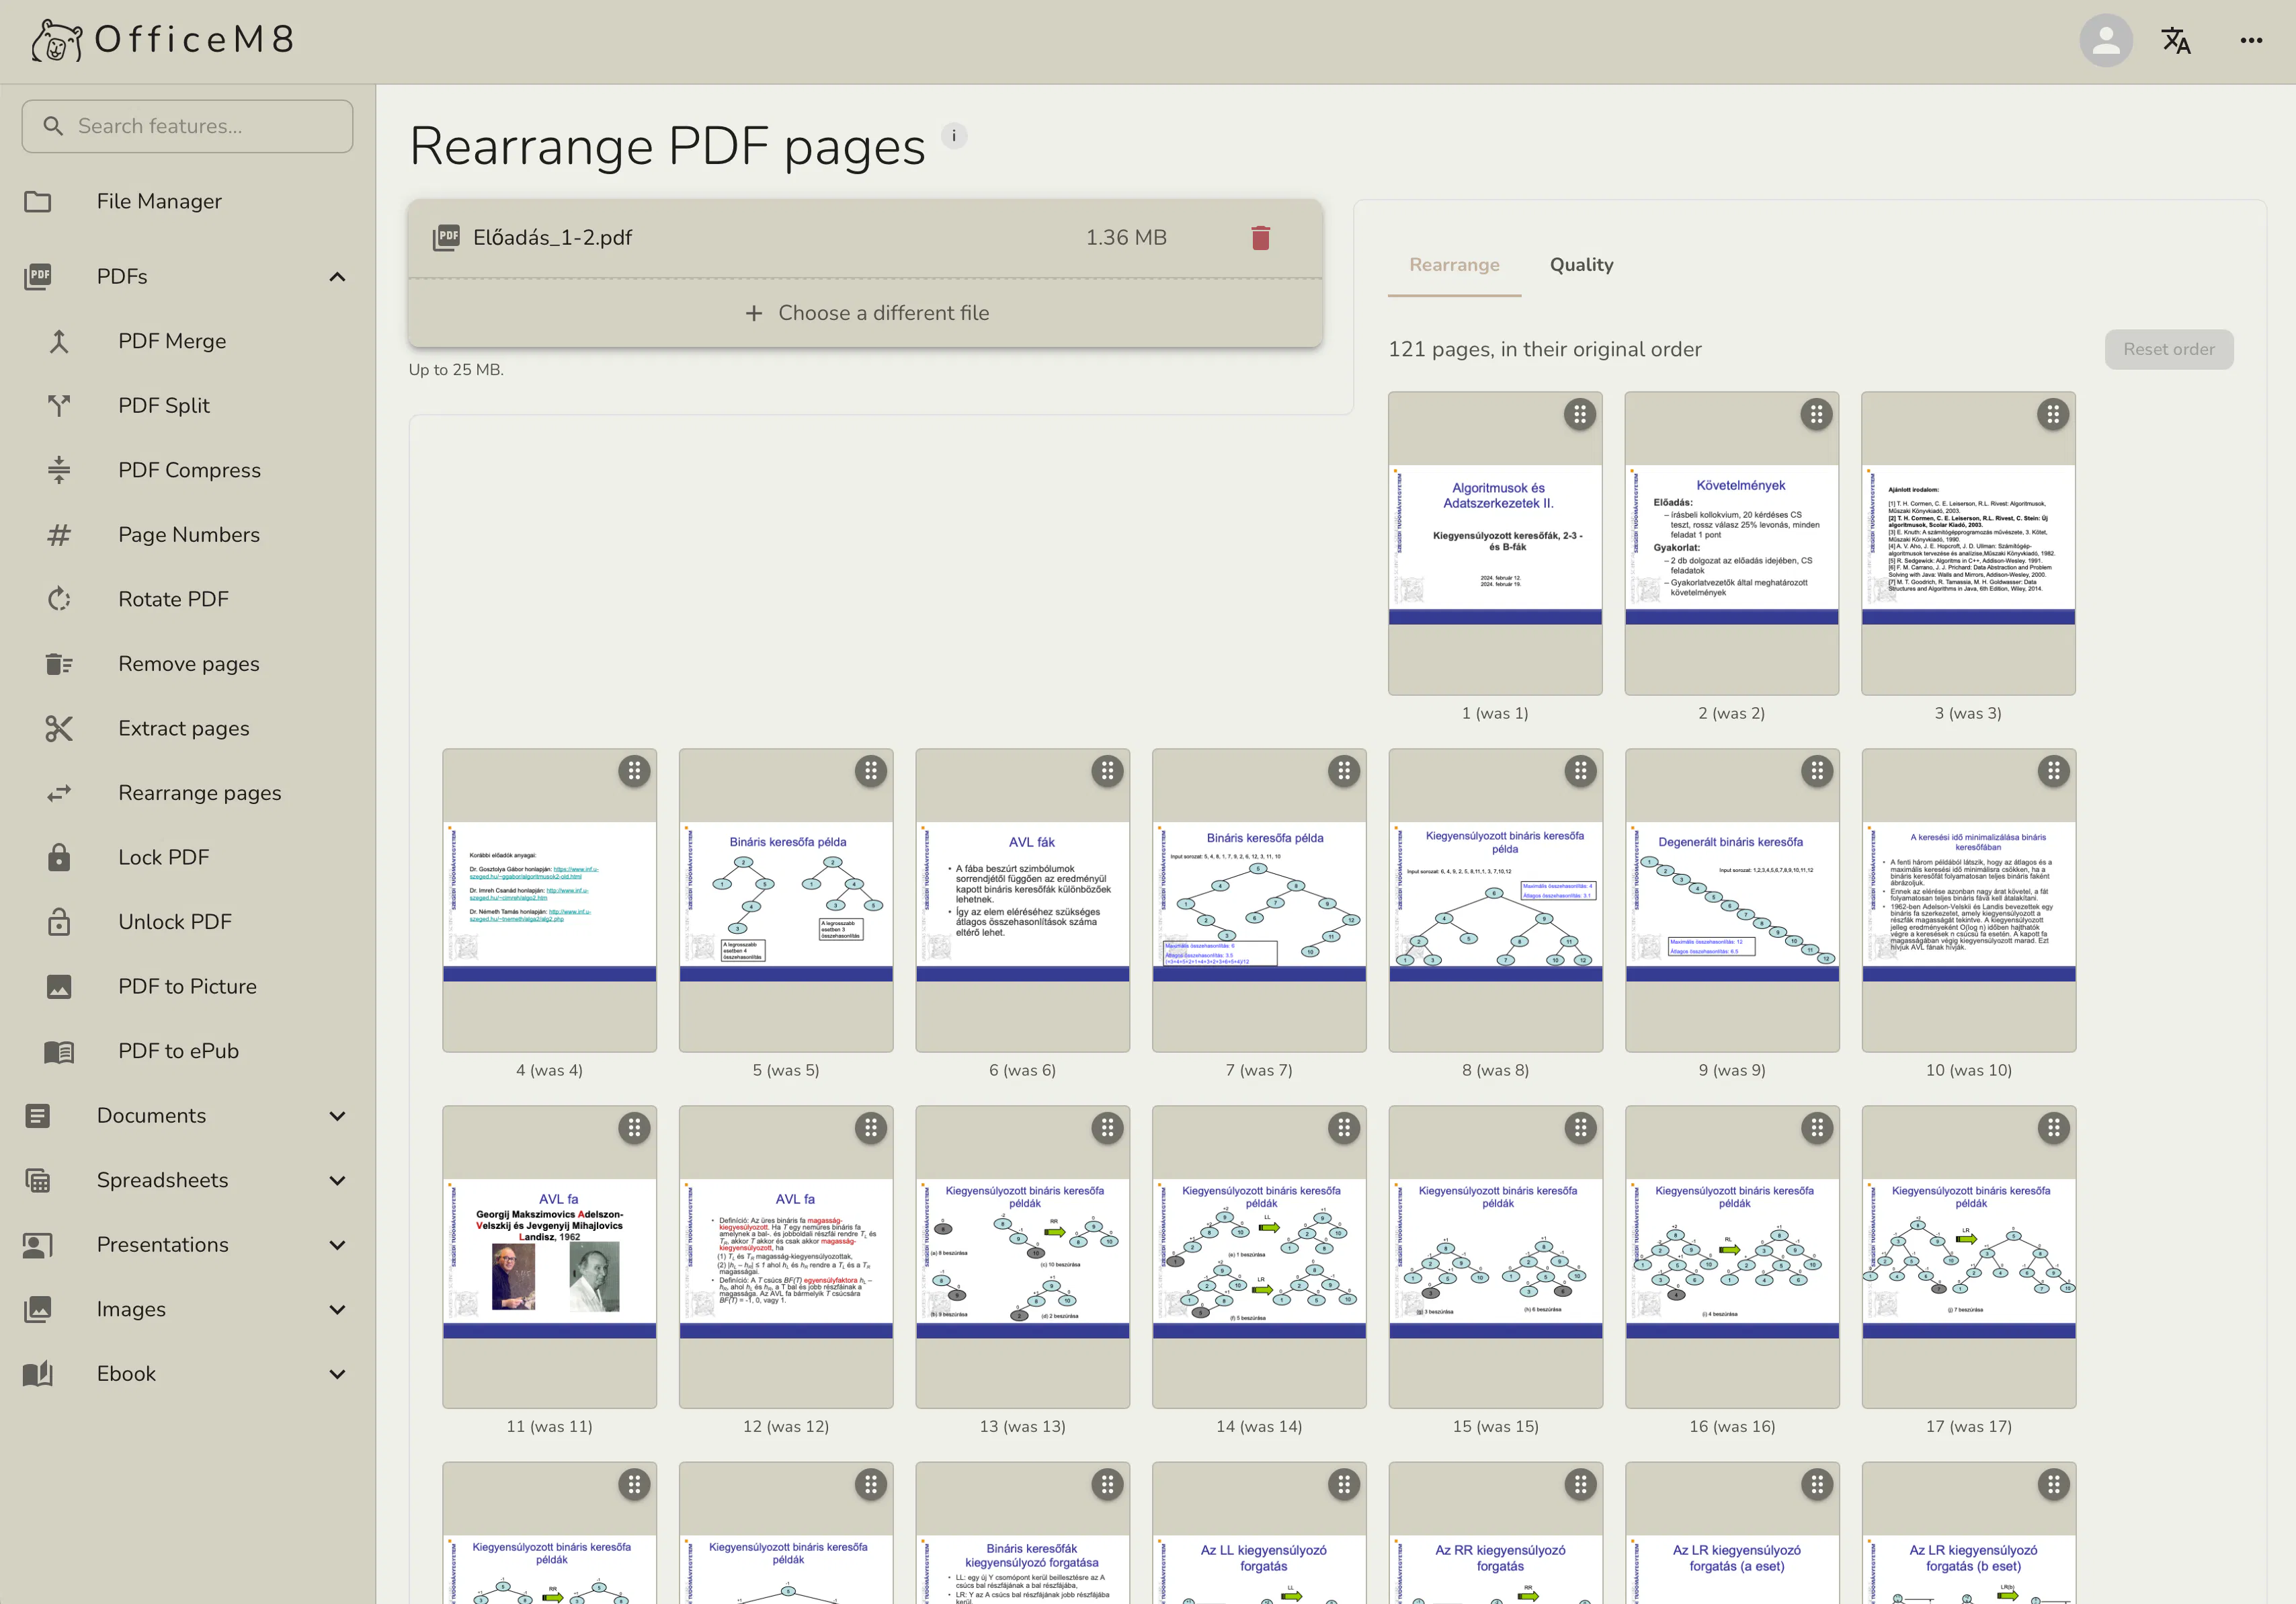Click Remove pages icon

(x=59, y=664)
